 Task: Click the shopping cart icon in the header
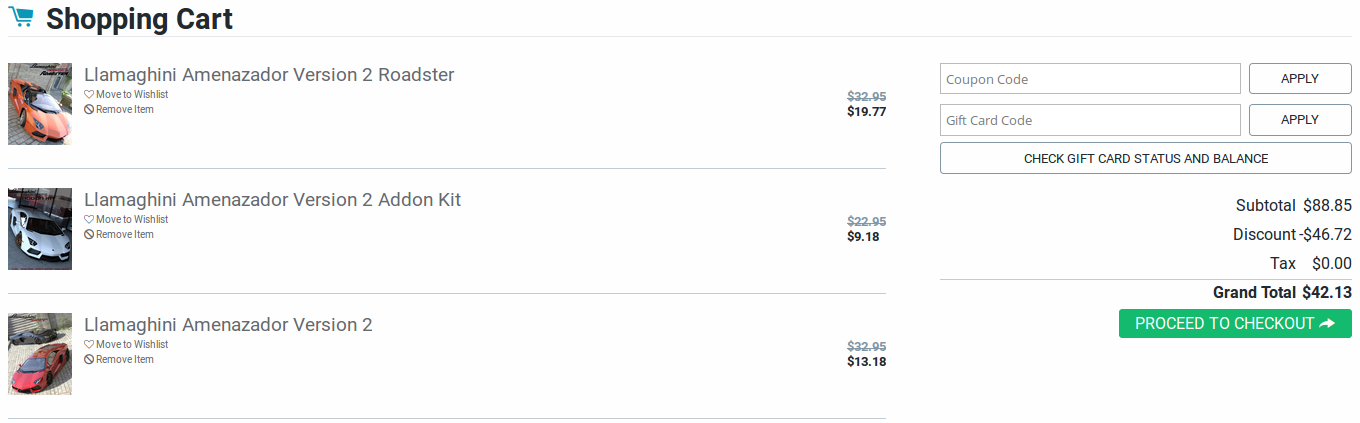(21, 17)
